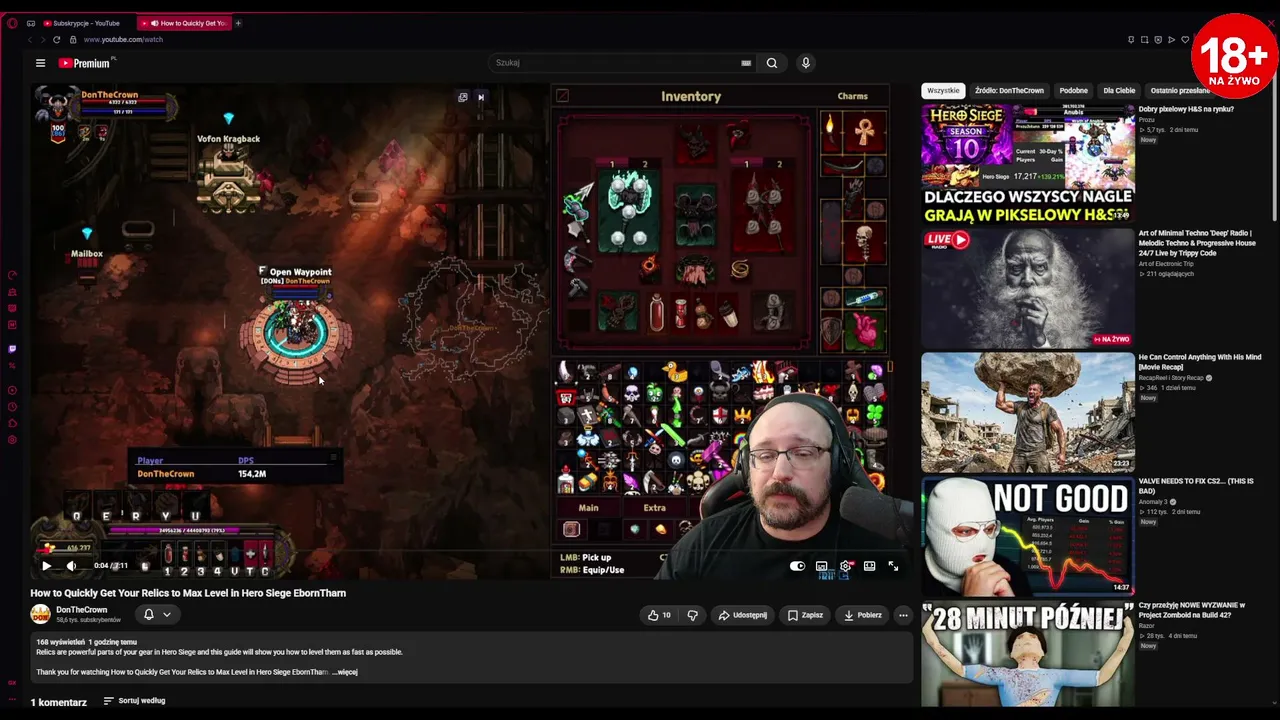The height and width of the screenshot is (720, 1280).
Task: Open Art of Minimal Techno live thumbnail
Action: 1028,288
